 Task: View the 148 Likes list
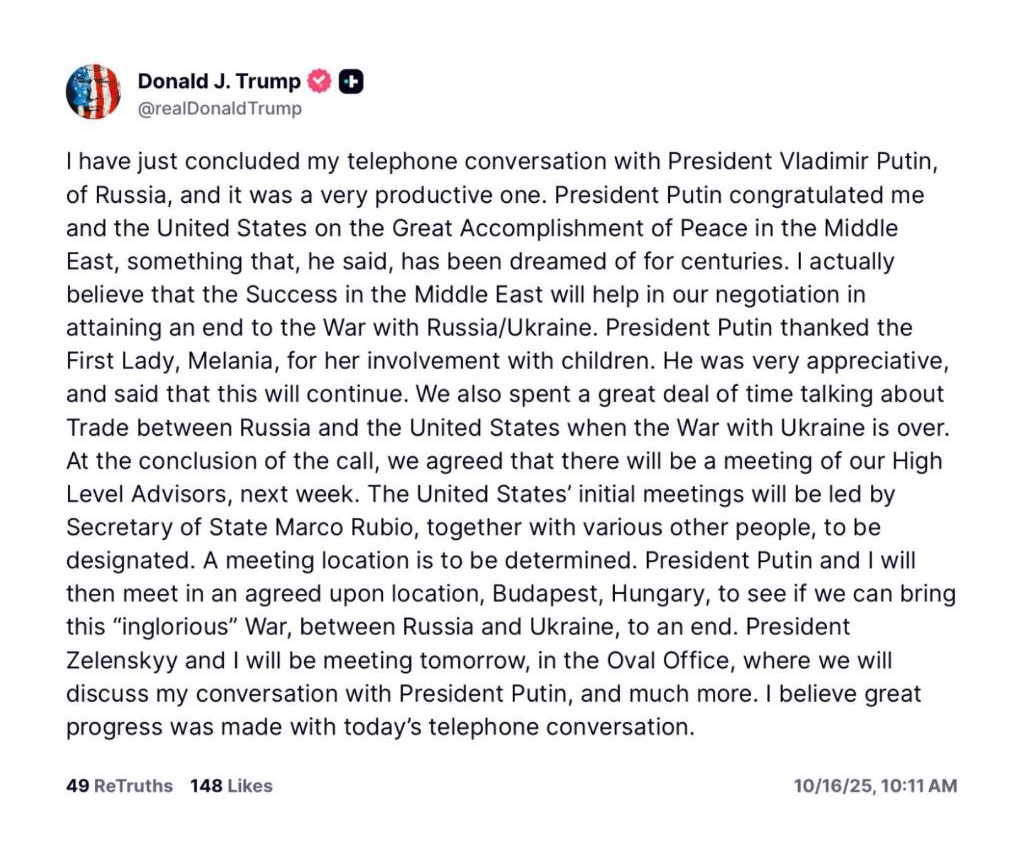click(231, 786)
